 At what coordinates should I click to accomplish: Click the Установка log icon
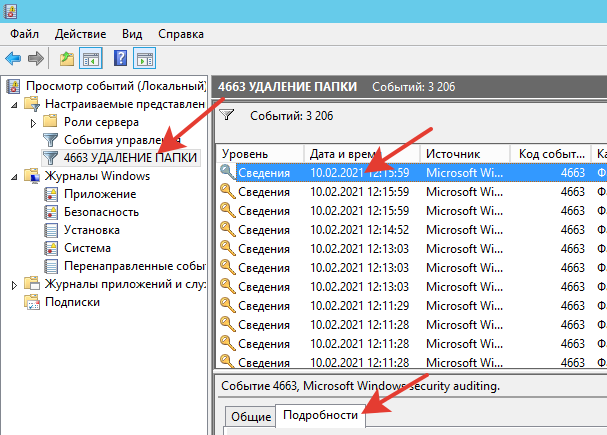click(51, 230)
